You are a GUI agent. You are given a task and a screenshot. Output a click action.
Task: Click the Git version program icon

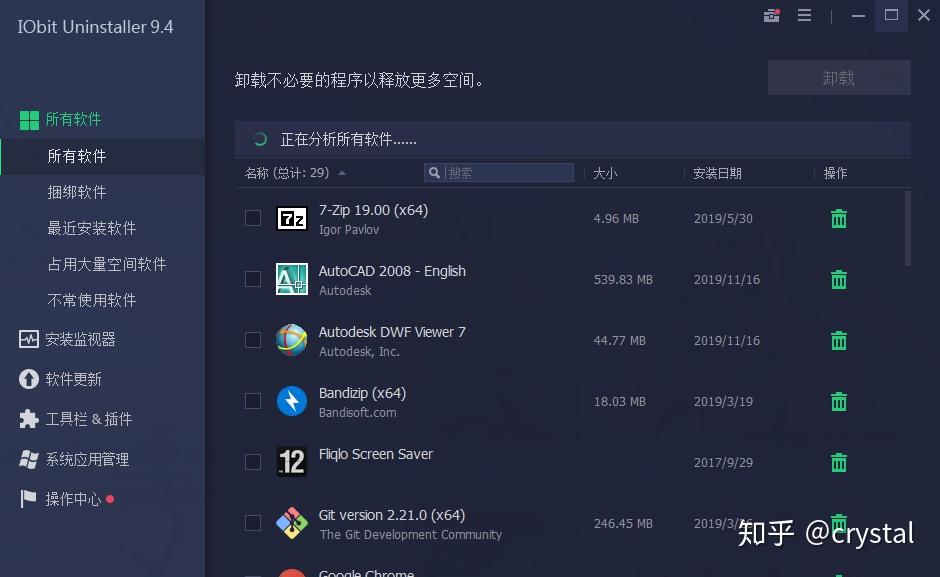(291, 523)
